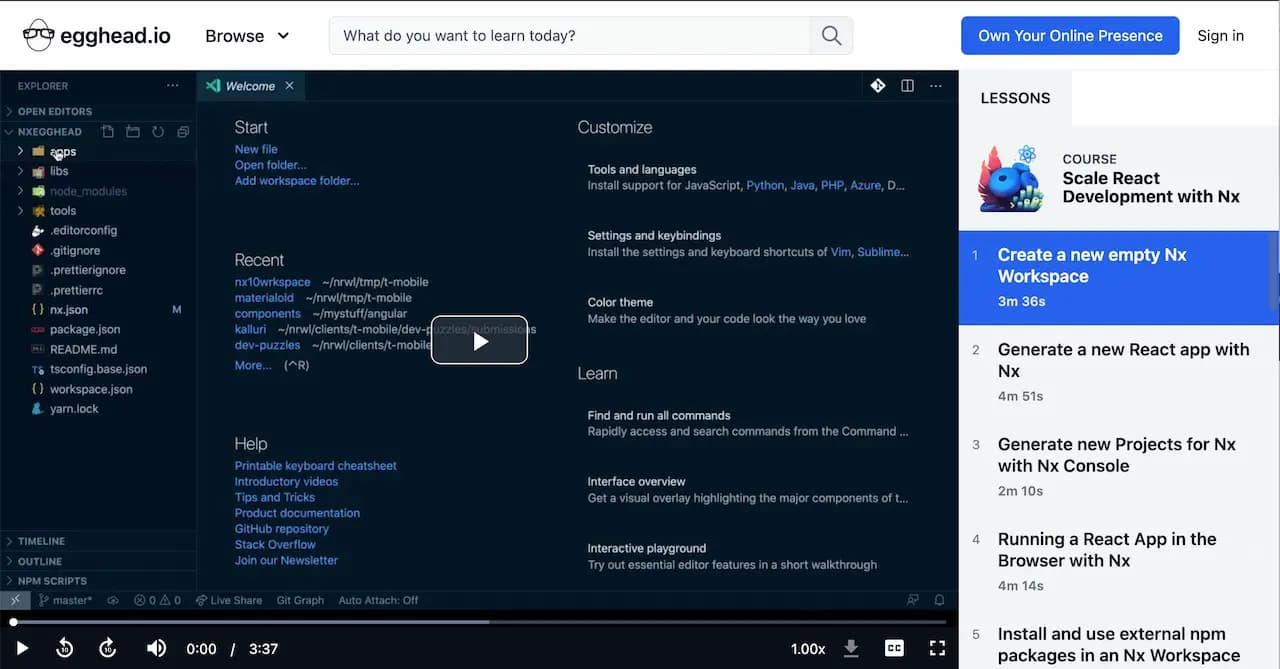Close the Welcome tab

pyautogui.click(x=289, y=86)
